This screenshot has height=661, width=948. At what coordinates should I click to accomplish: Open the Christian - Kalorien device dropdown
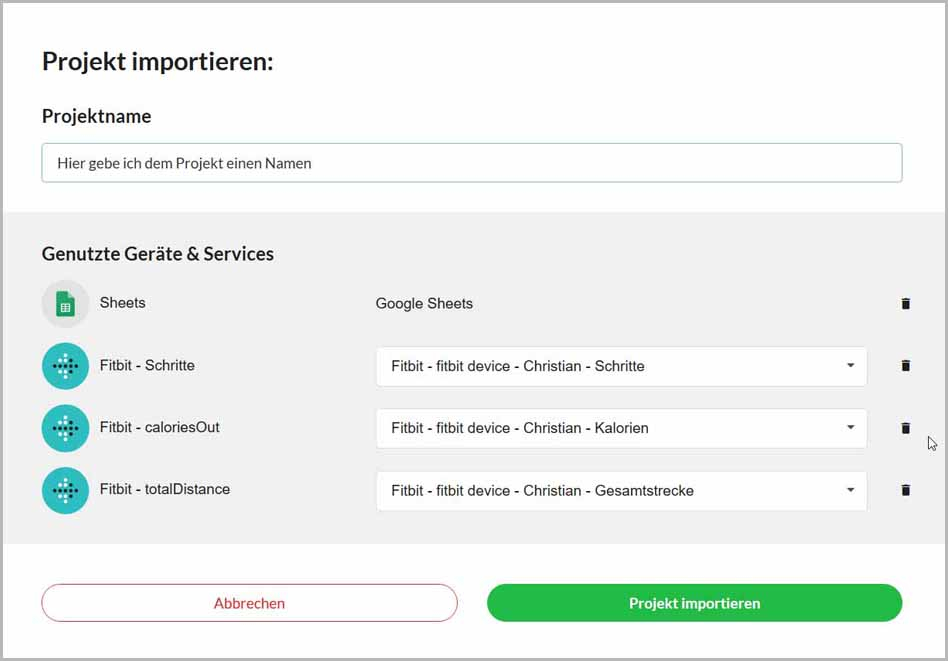click(621, 428)
